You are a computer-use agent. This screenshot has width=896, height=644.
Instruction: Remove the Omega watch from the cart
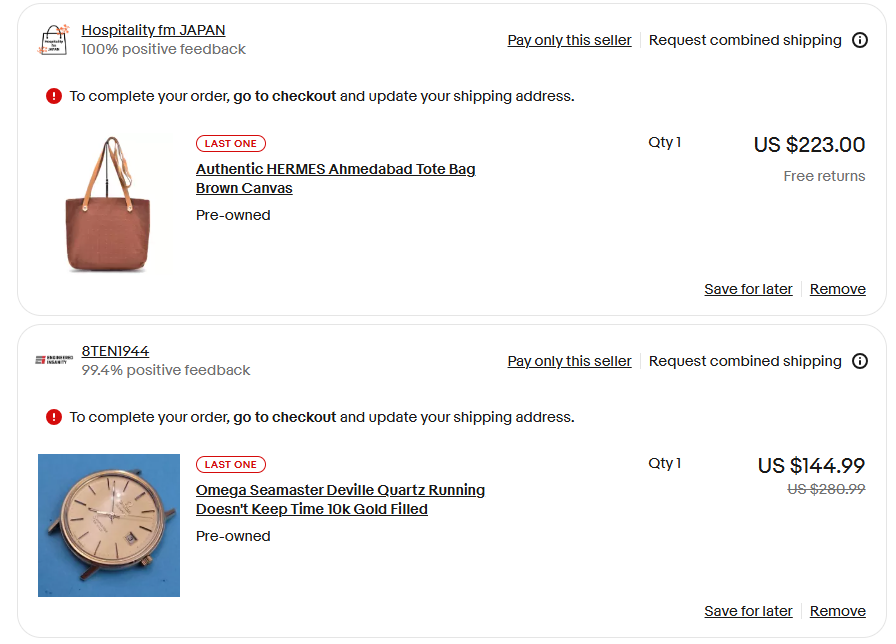(837, 610)
